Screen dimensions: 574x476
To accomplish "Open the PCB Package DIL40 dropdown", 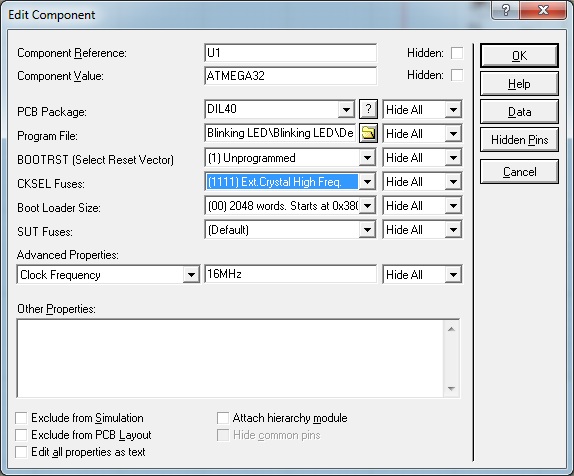I will coord(346,109).
